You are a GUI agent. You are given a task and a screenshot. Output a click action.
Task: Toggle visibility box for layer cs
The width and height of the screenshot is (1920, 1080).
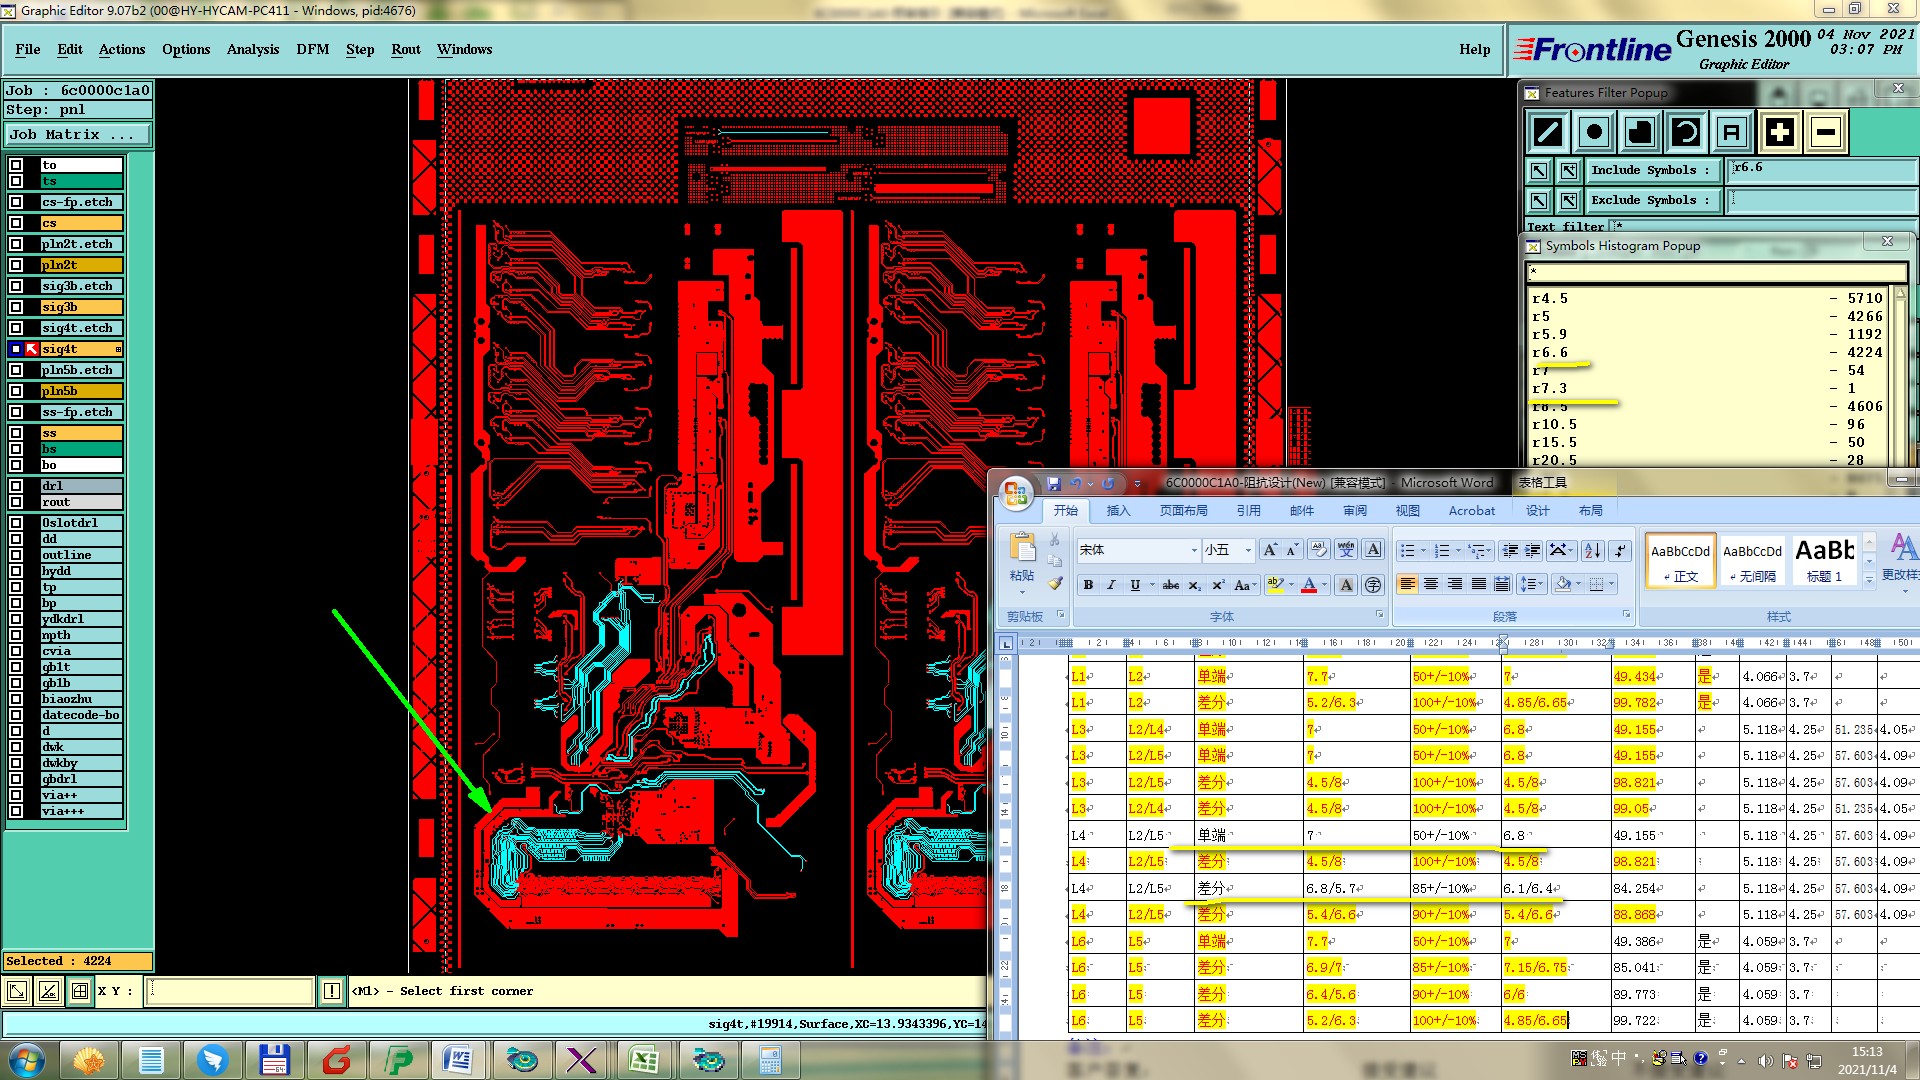coord(16,223)
